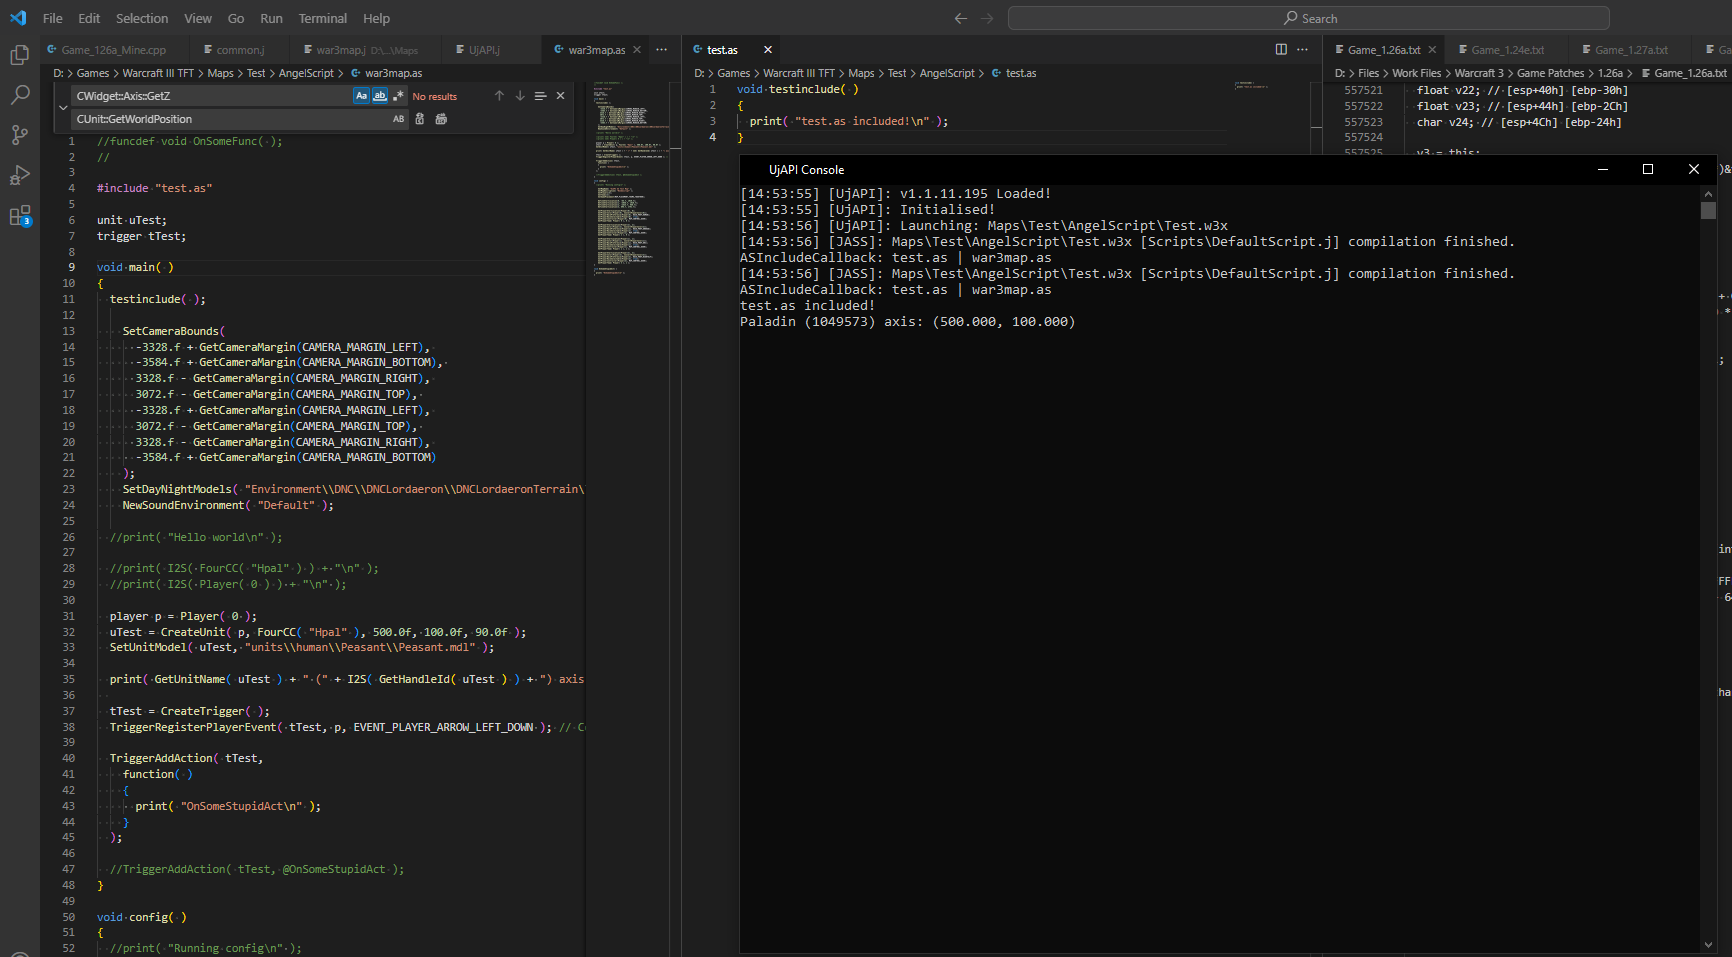This screenshot has height=957, width=1732.
Task: Toggle Match Whole Word option
Action: click(x=380, y=96)
